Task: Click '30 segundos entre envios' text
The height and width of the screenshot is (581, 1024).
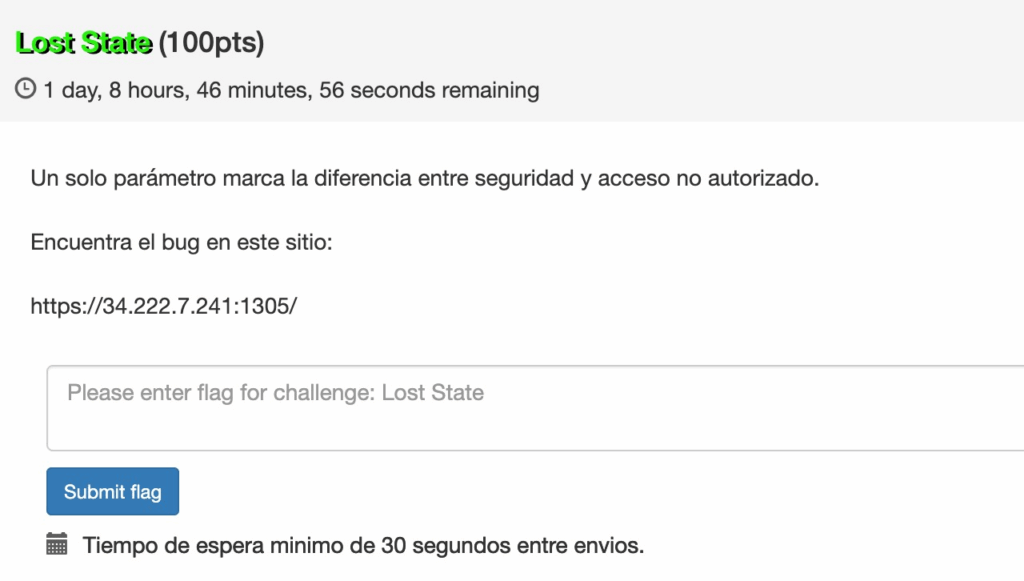Action: 513,546
